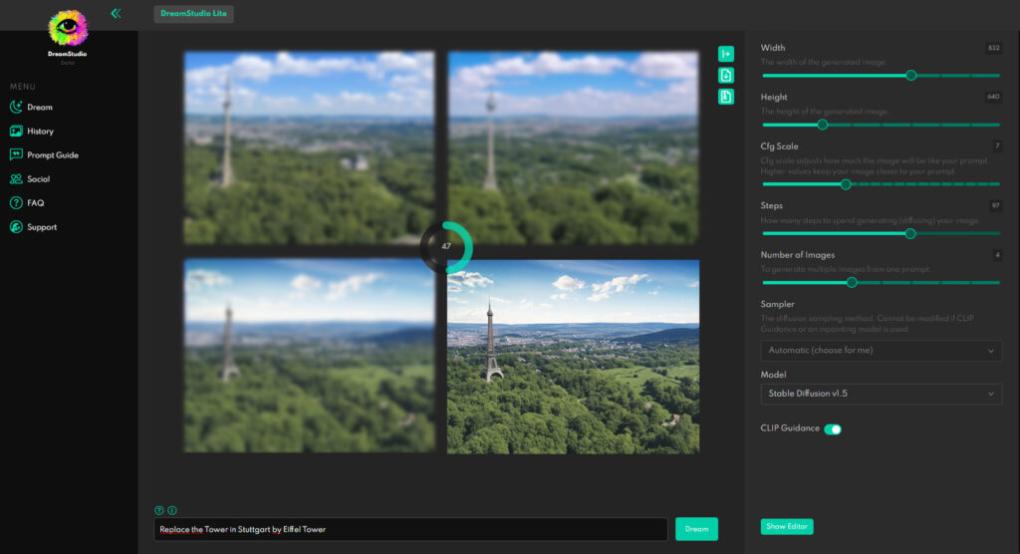Screen dimensions: 1020x554
Task: Click the FAQ question mark icon
Action: (x=16, y=203)
